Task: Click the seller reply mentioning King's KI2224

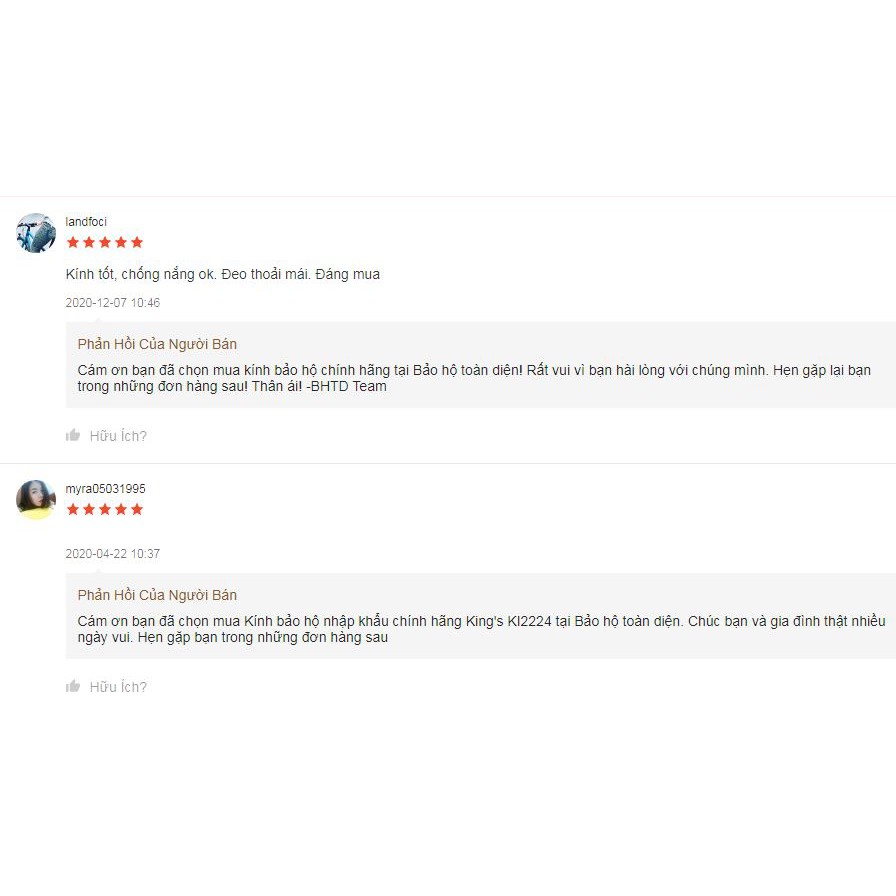Action: (481, 629)
